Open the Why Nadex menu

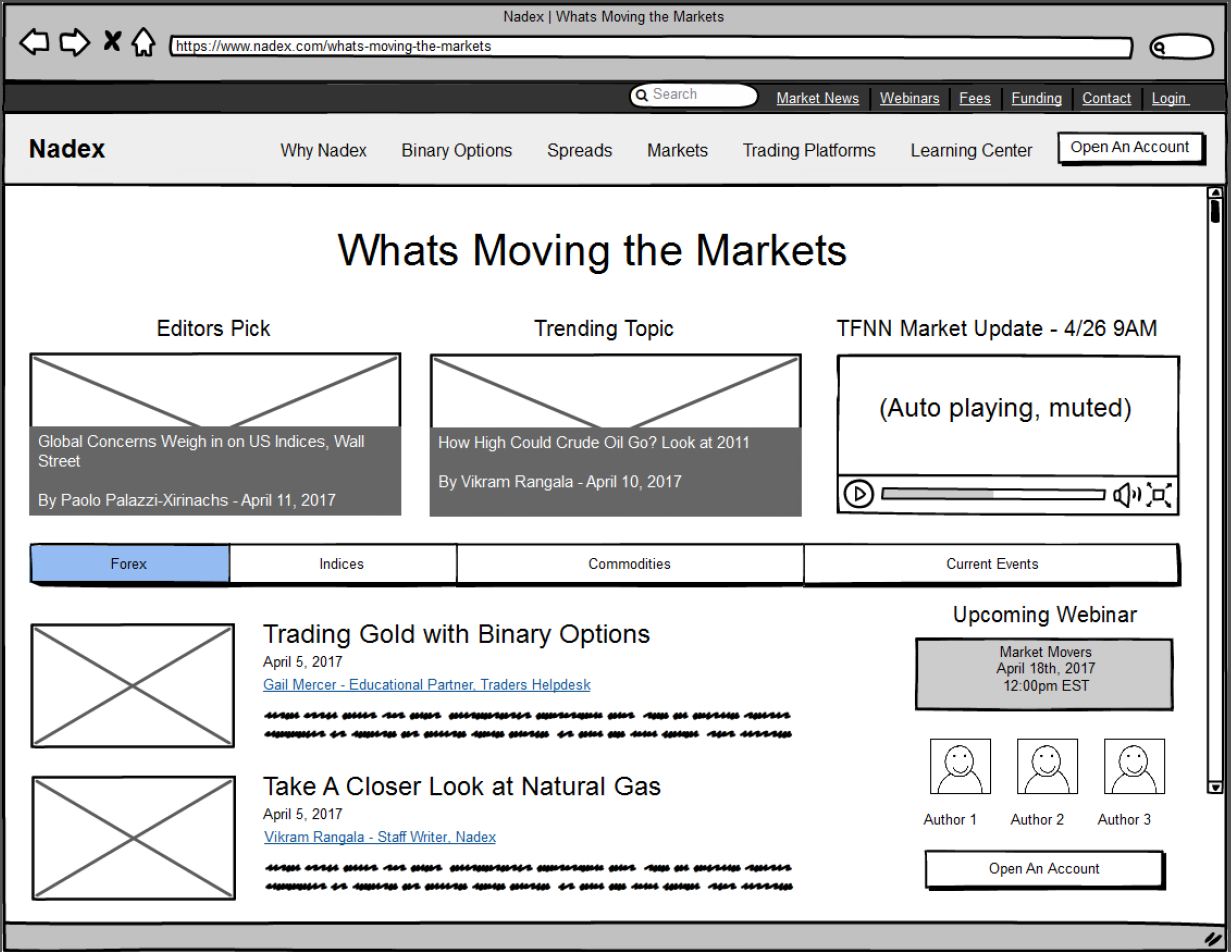323,150
